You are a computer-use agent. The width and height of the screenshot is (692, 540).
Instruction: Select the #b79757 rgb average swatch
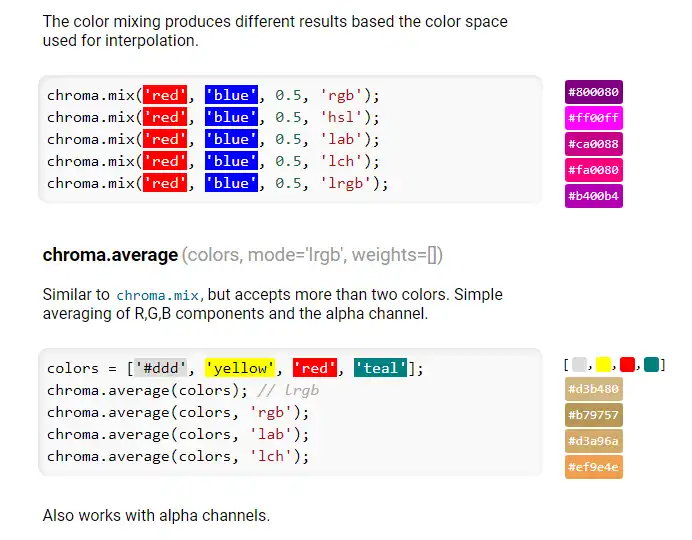pos(594,415)
